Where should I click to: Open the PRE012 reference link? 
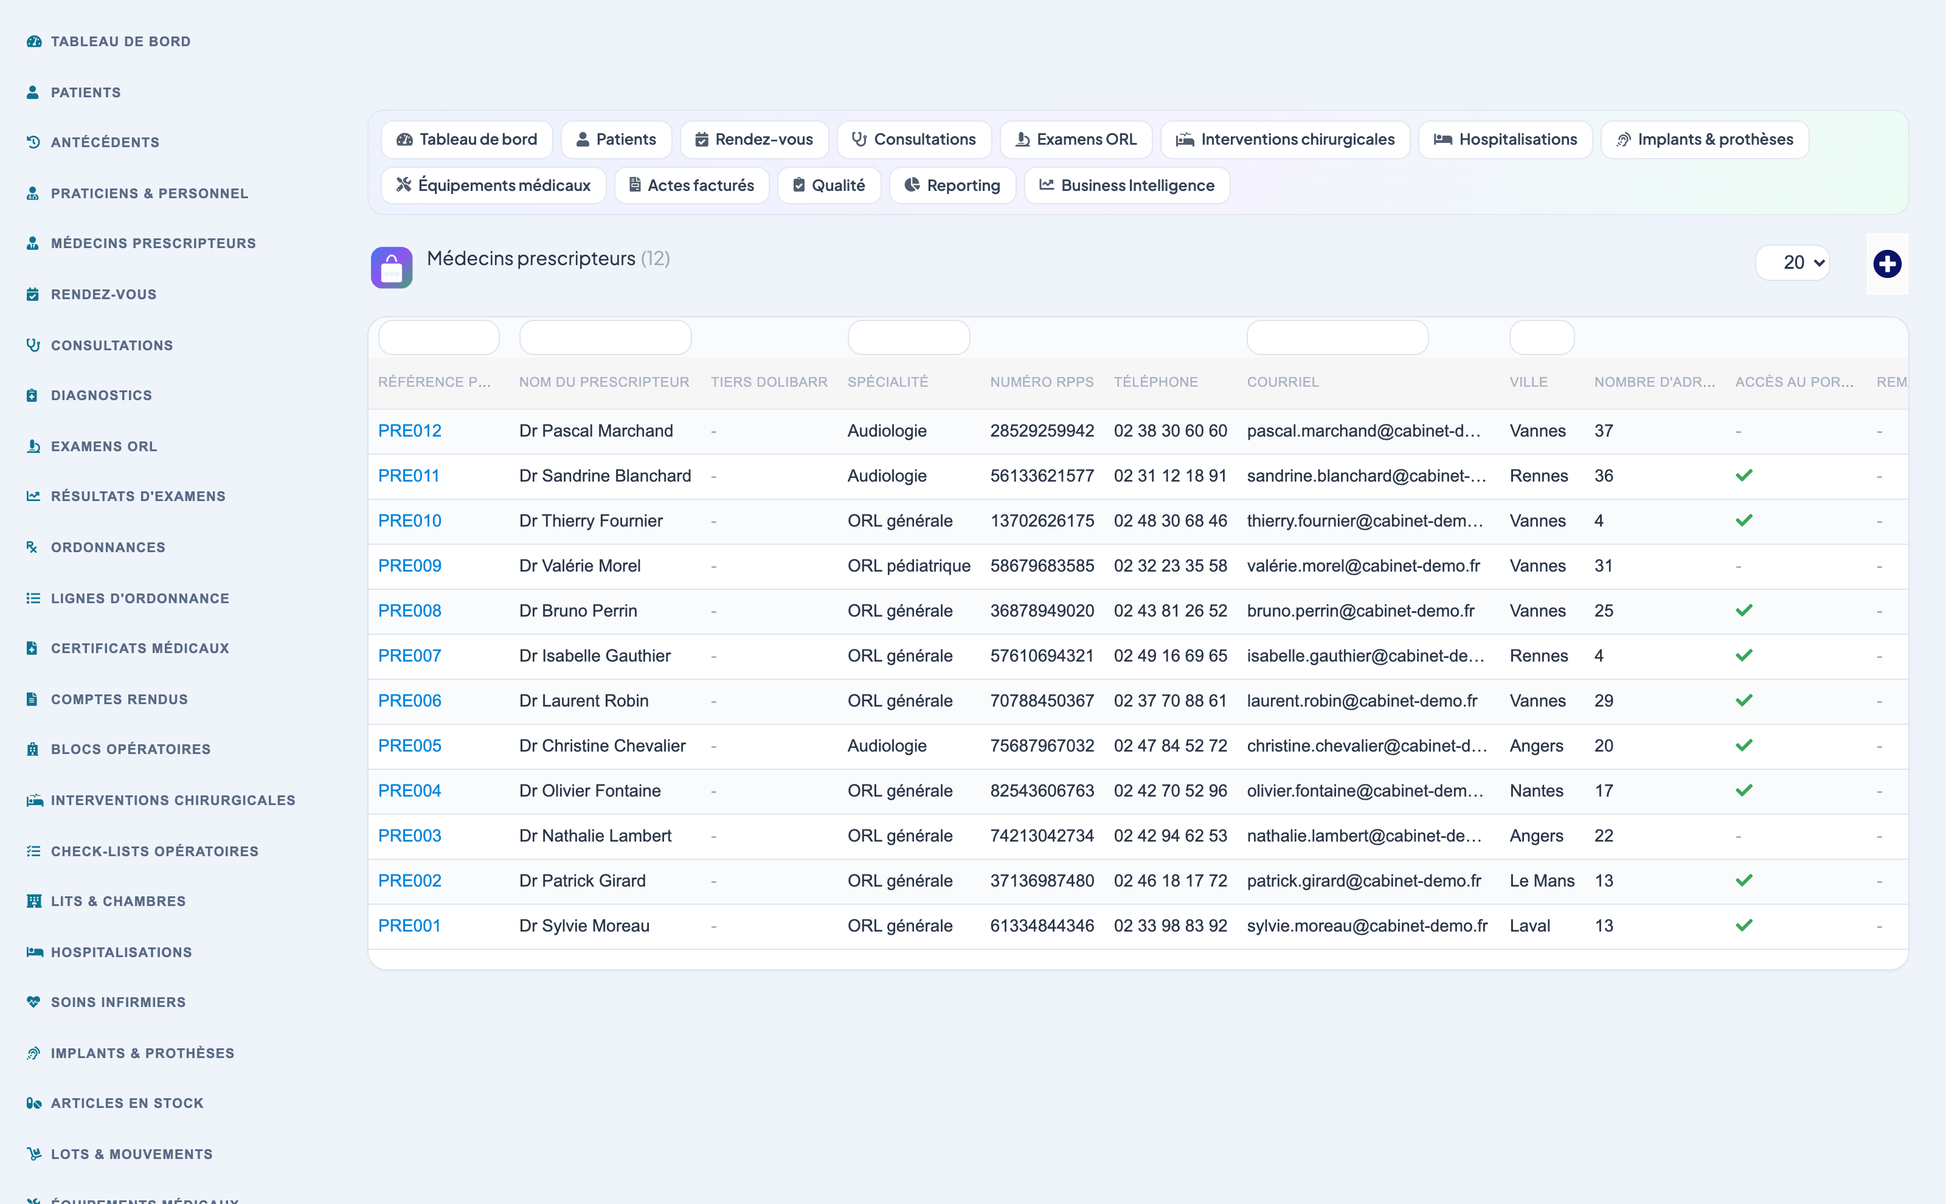point(410,431)
